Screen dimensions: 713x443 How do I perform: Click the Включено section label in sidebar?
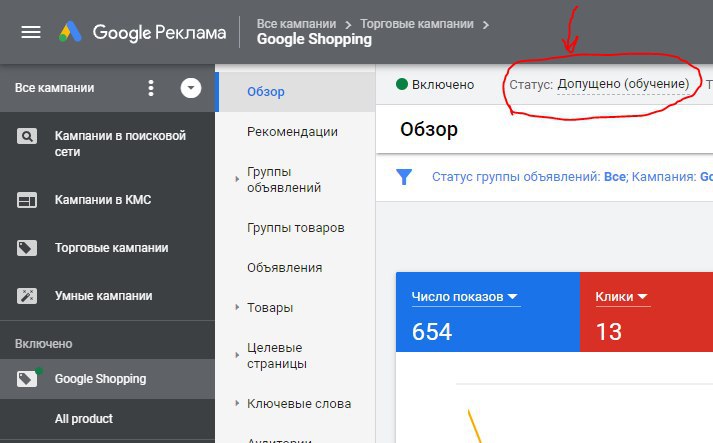[x=44, y=344]
